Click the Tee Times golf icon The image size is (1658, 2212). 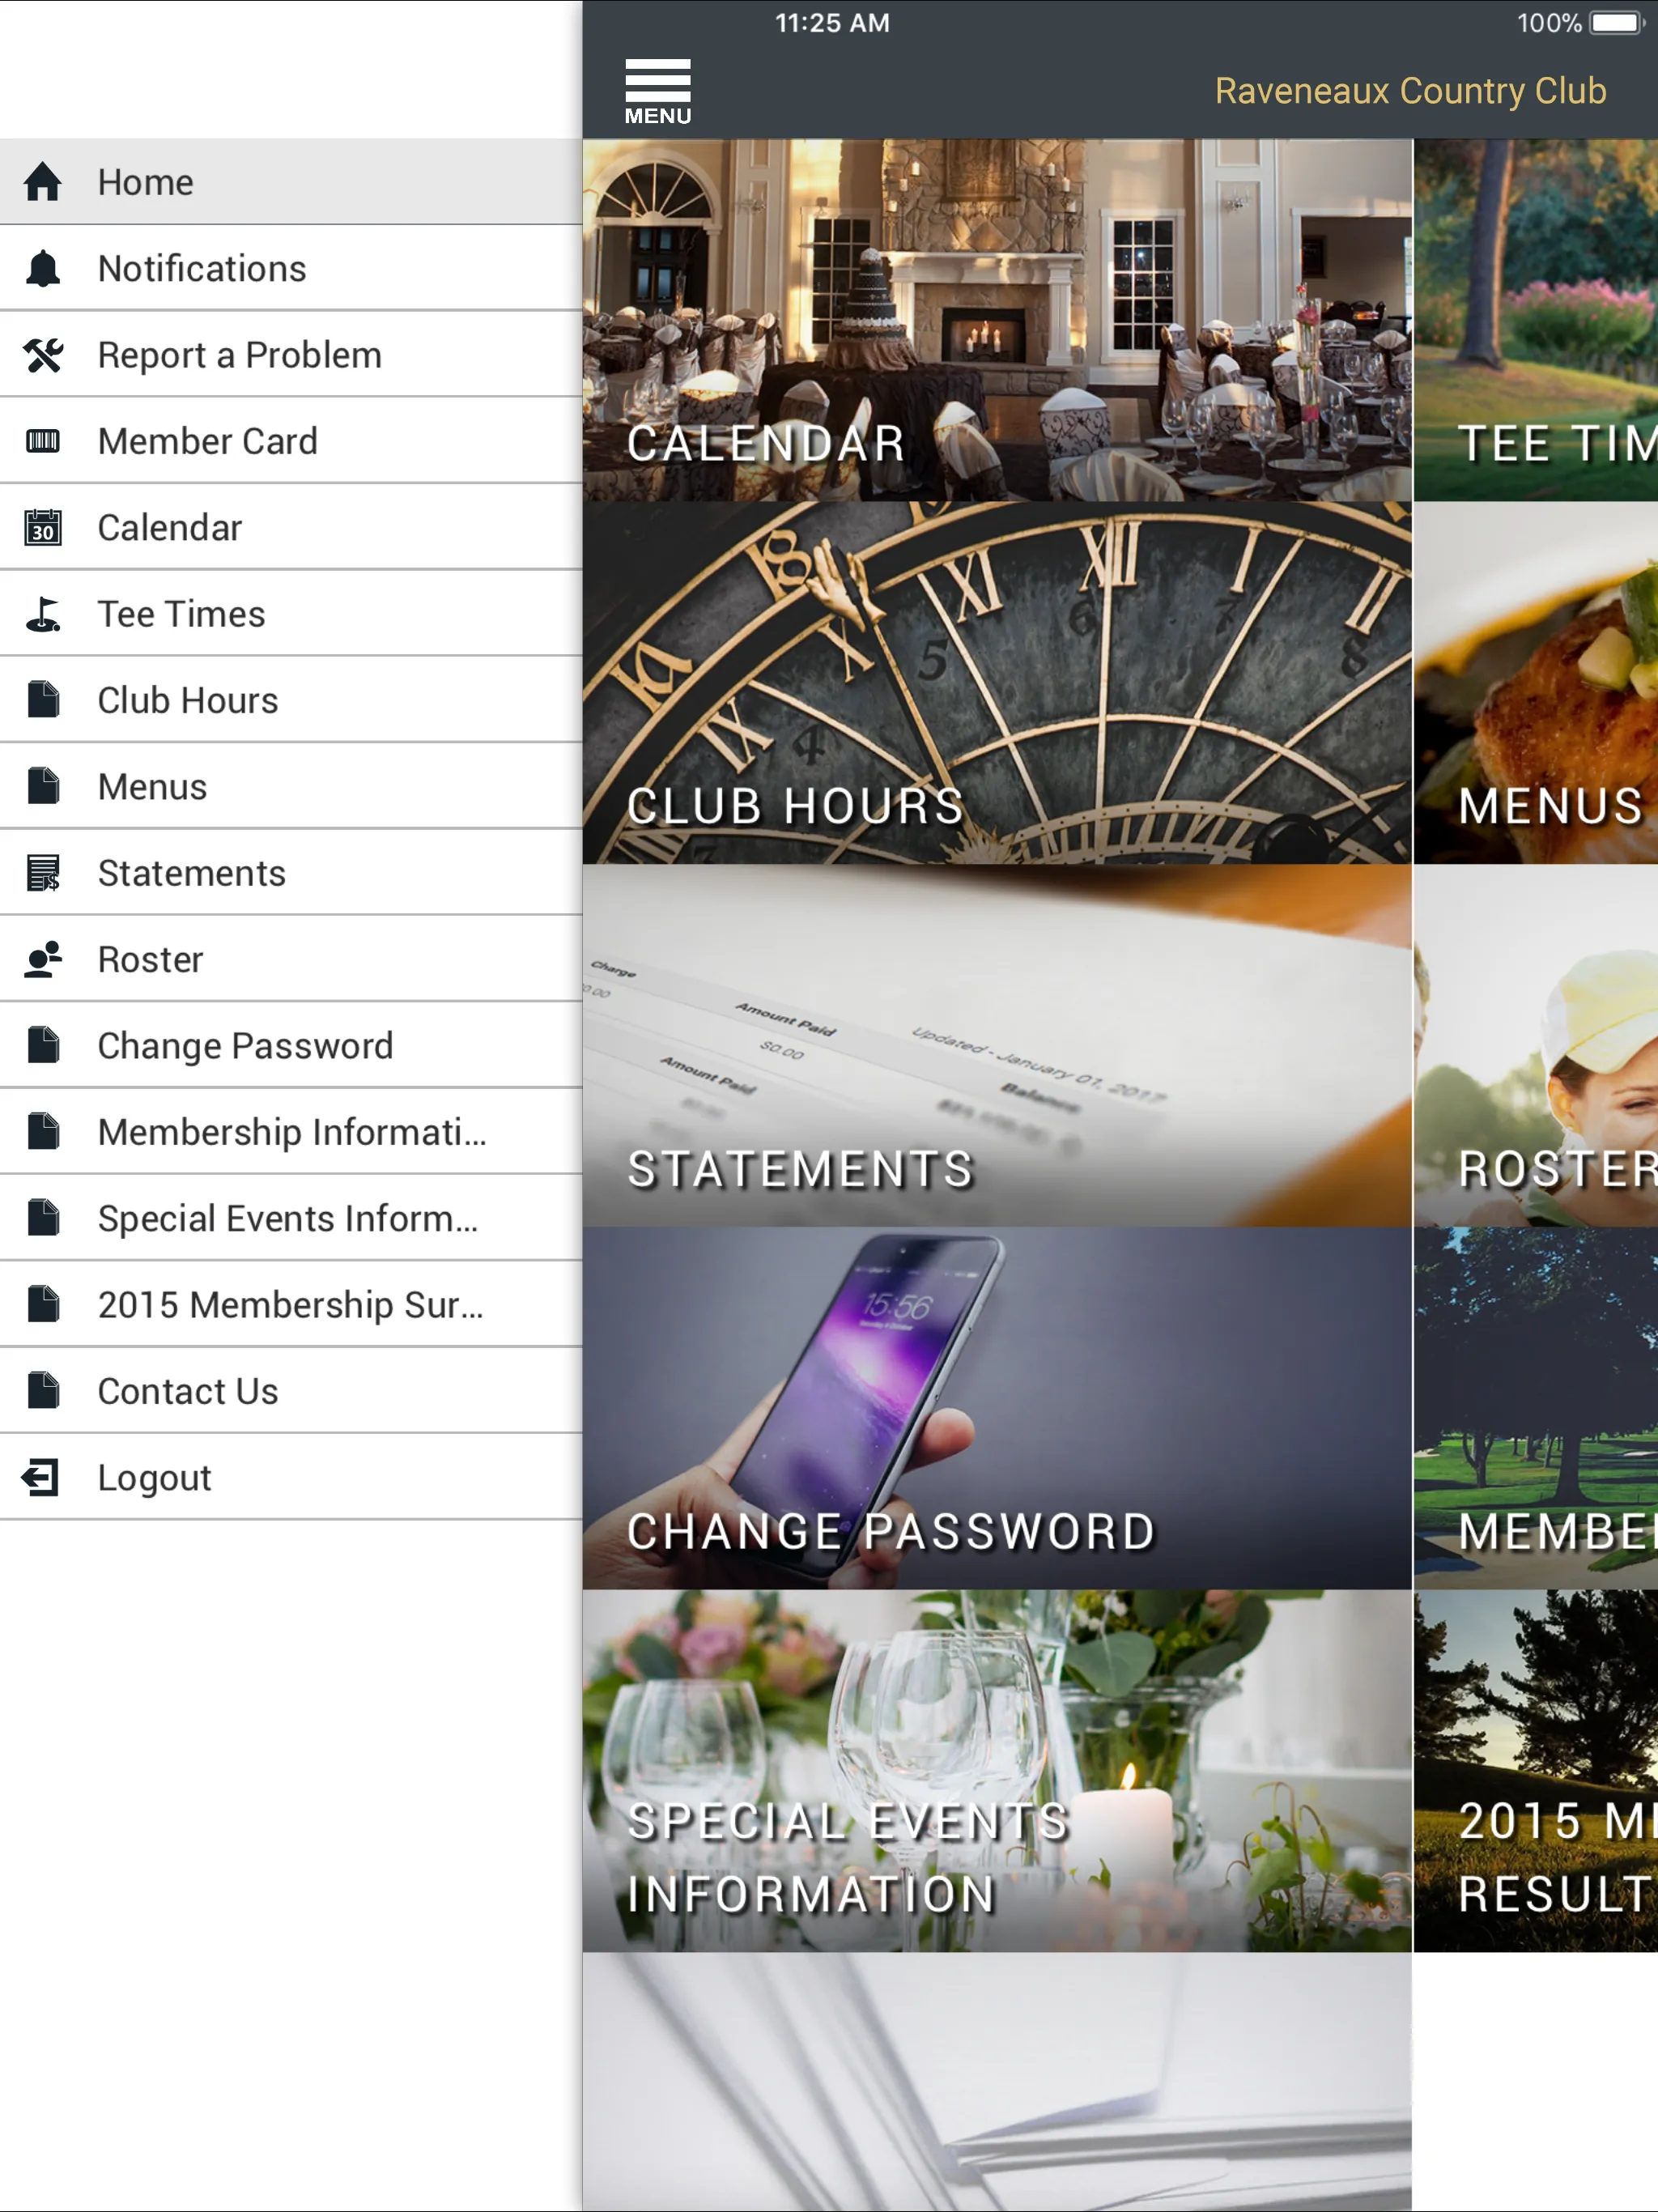45,613
